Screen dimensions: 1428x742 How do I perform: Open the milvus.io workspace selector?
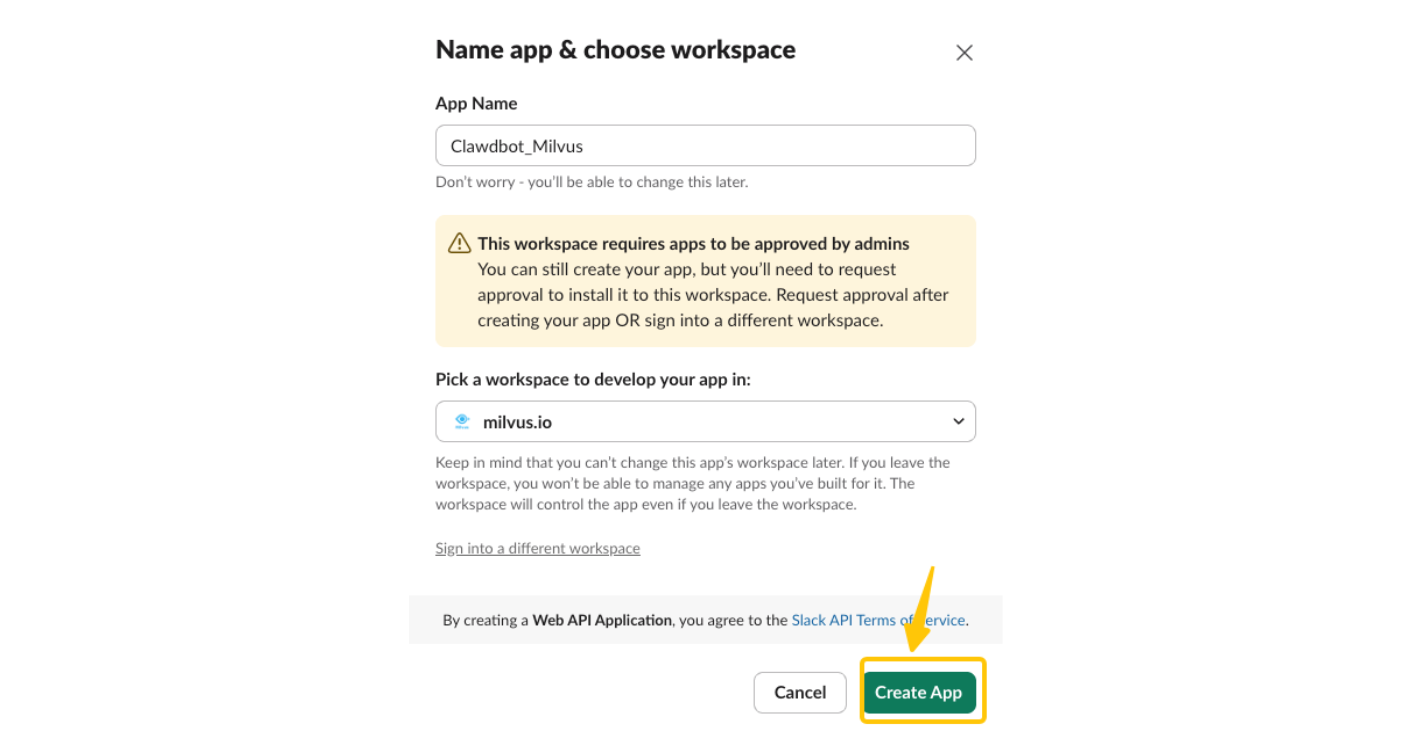tap(705, 422)
